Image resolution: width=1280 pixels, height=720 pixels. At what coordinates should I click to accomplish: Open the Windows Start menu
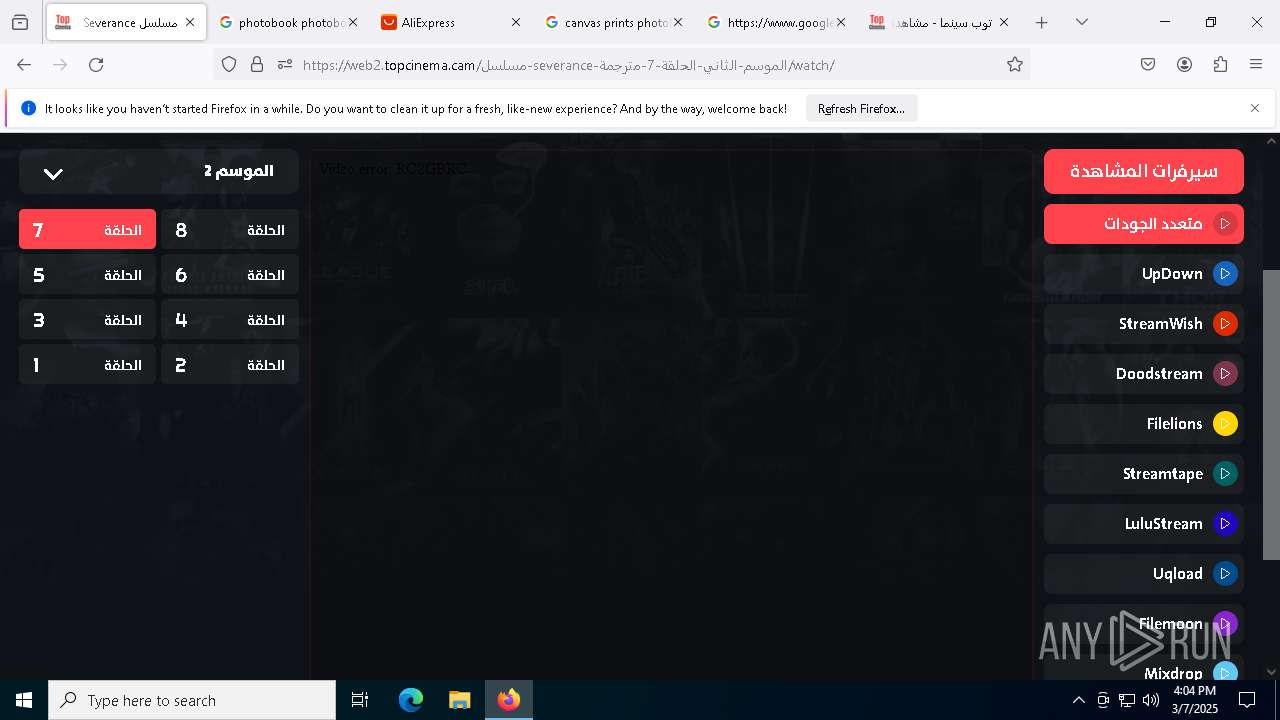(x=24, y=700)
